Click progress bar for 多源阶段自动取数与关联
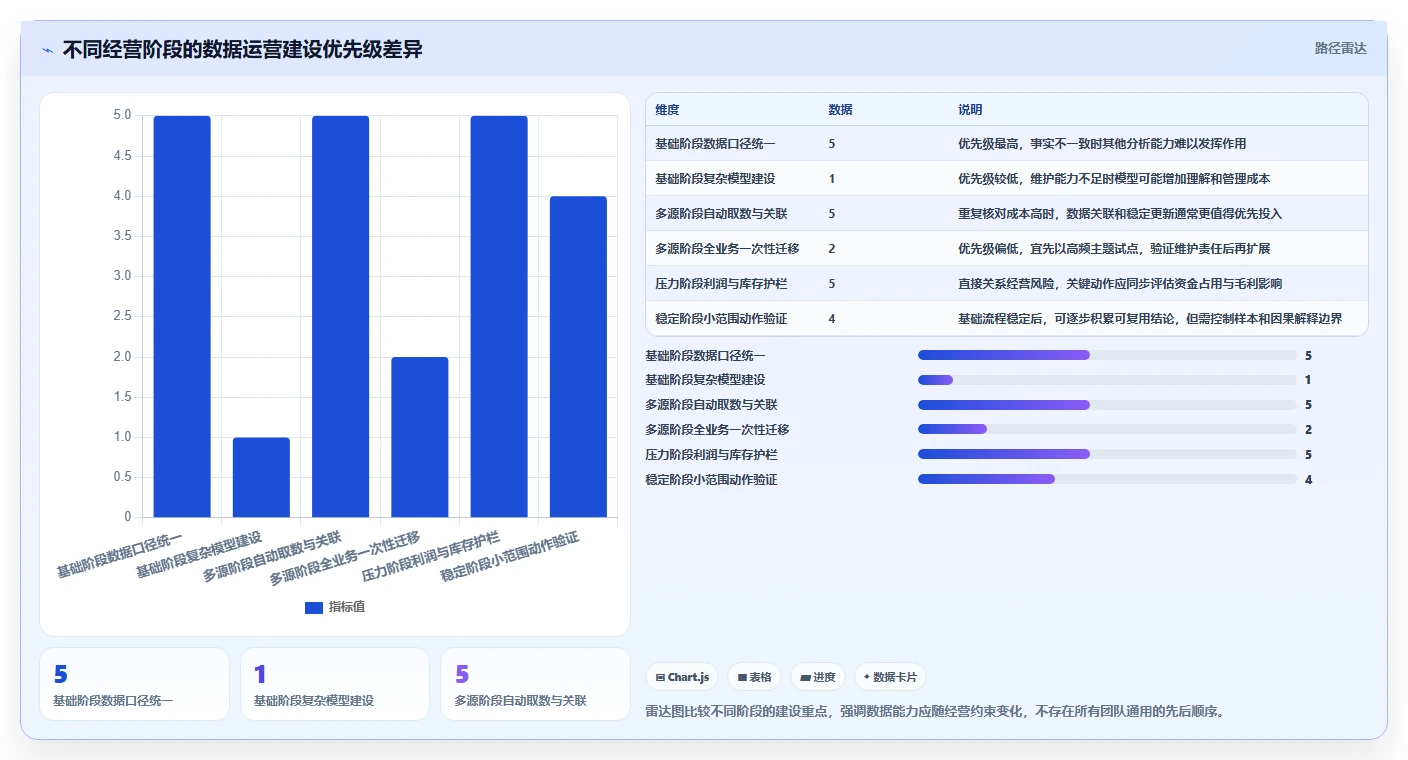The height and width of the screenshot is (760, 1408). (1107, 405)
